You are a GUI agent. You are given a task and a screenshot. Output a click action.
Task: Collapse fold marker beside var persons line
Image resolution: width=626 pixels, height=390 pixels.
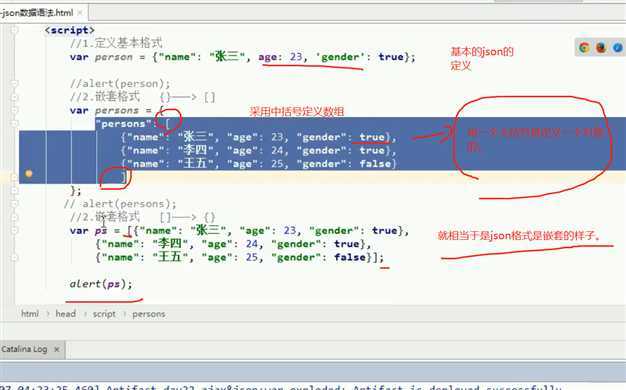[x=15, y=110]
